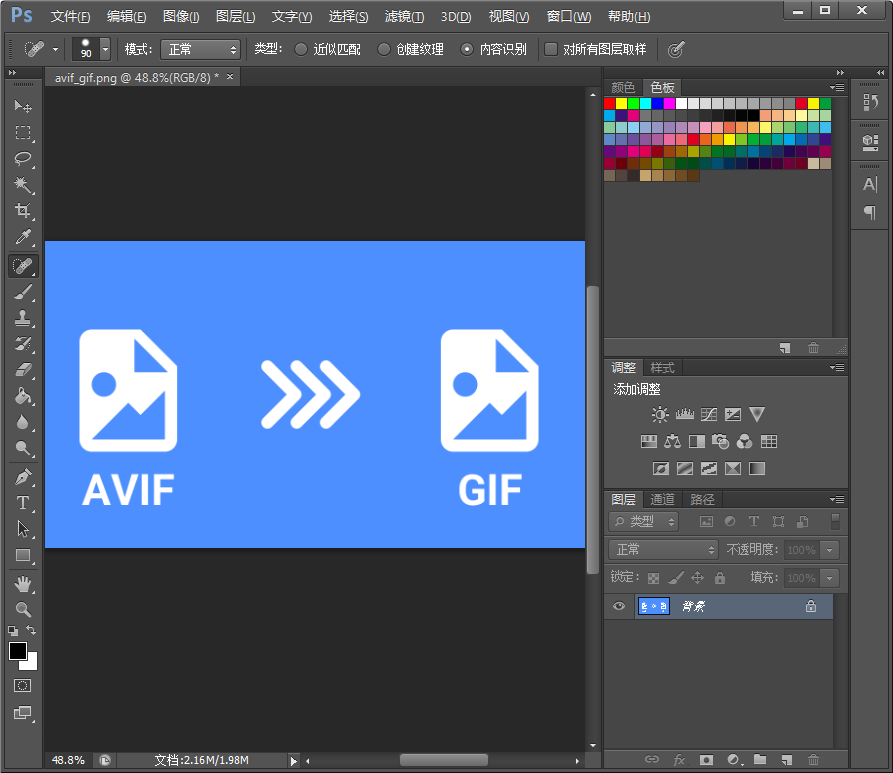Enable 对所有图层取样 checkbox
Image resolution: width=893 pixels, height=773 pixels.
551,49
